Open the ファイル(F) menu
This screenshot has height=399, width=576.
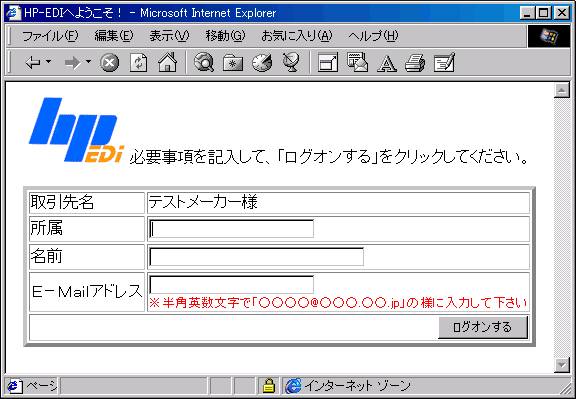click(x=50, y=36)
